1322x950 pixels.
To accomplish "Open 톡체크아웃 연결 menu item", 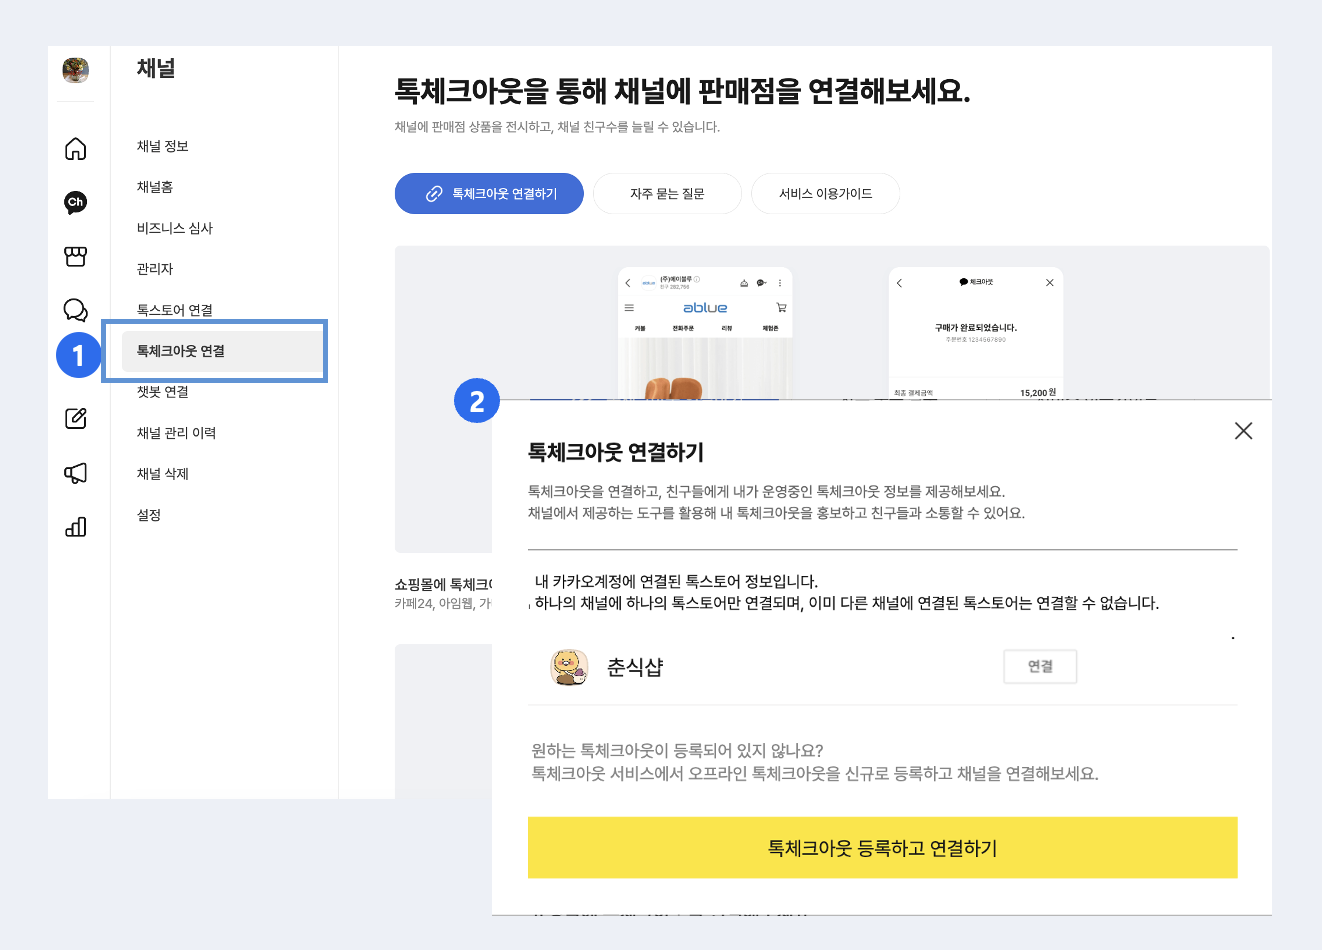I will [x=181, y=351].
